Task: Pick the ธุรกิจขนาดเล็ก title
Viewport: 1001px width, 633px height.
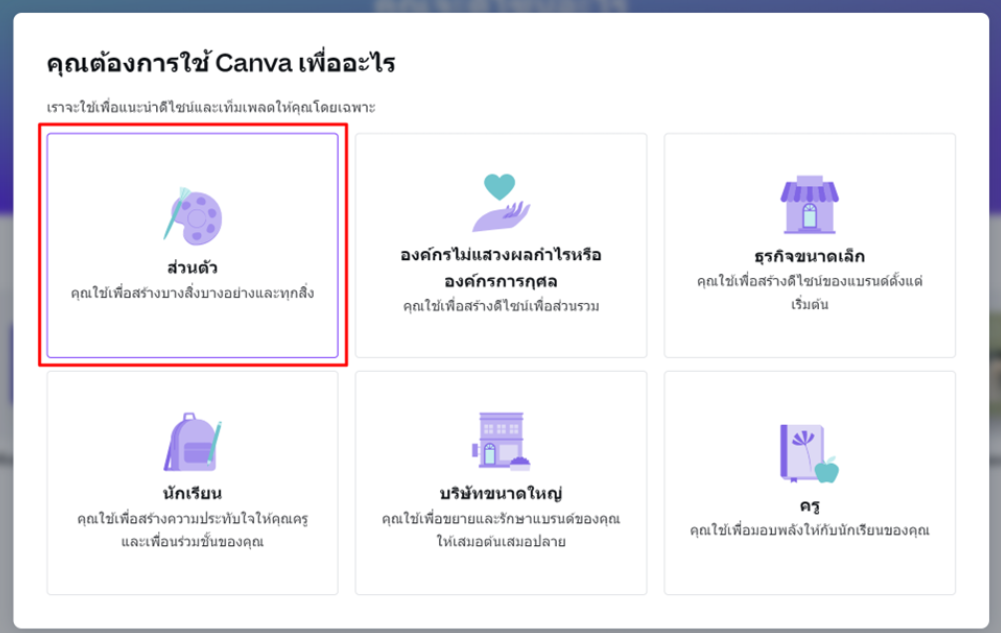Action: click(x=809, y=257)
